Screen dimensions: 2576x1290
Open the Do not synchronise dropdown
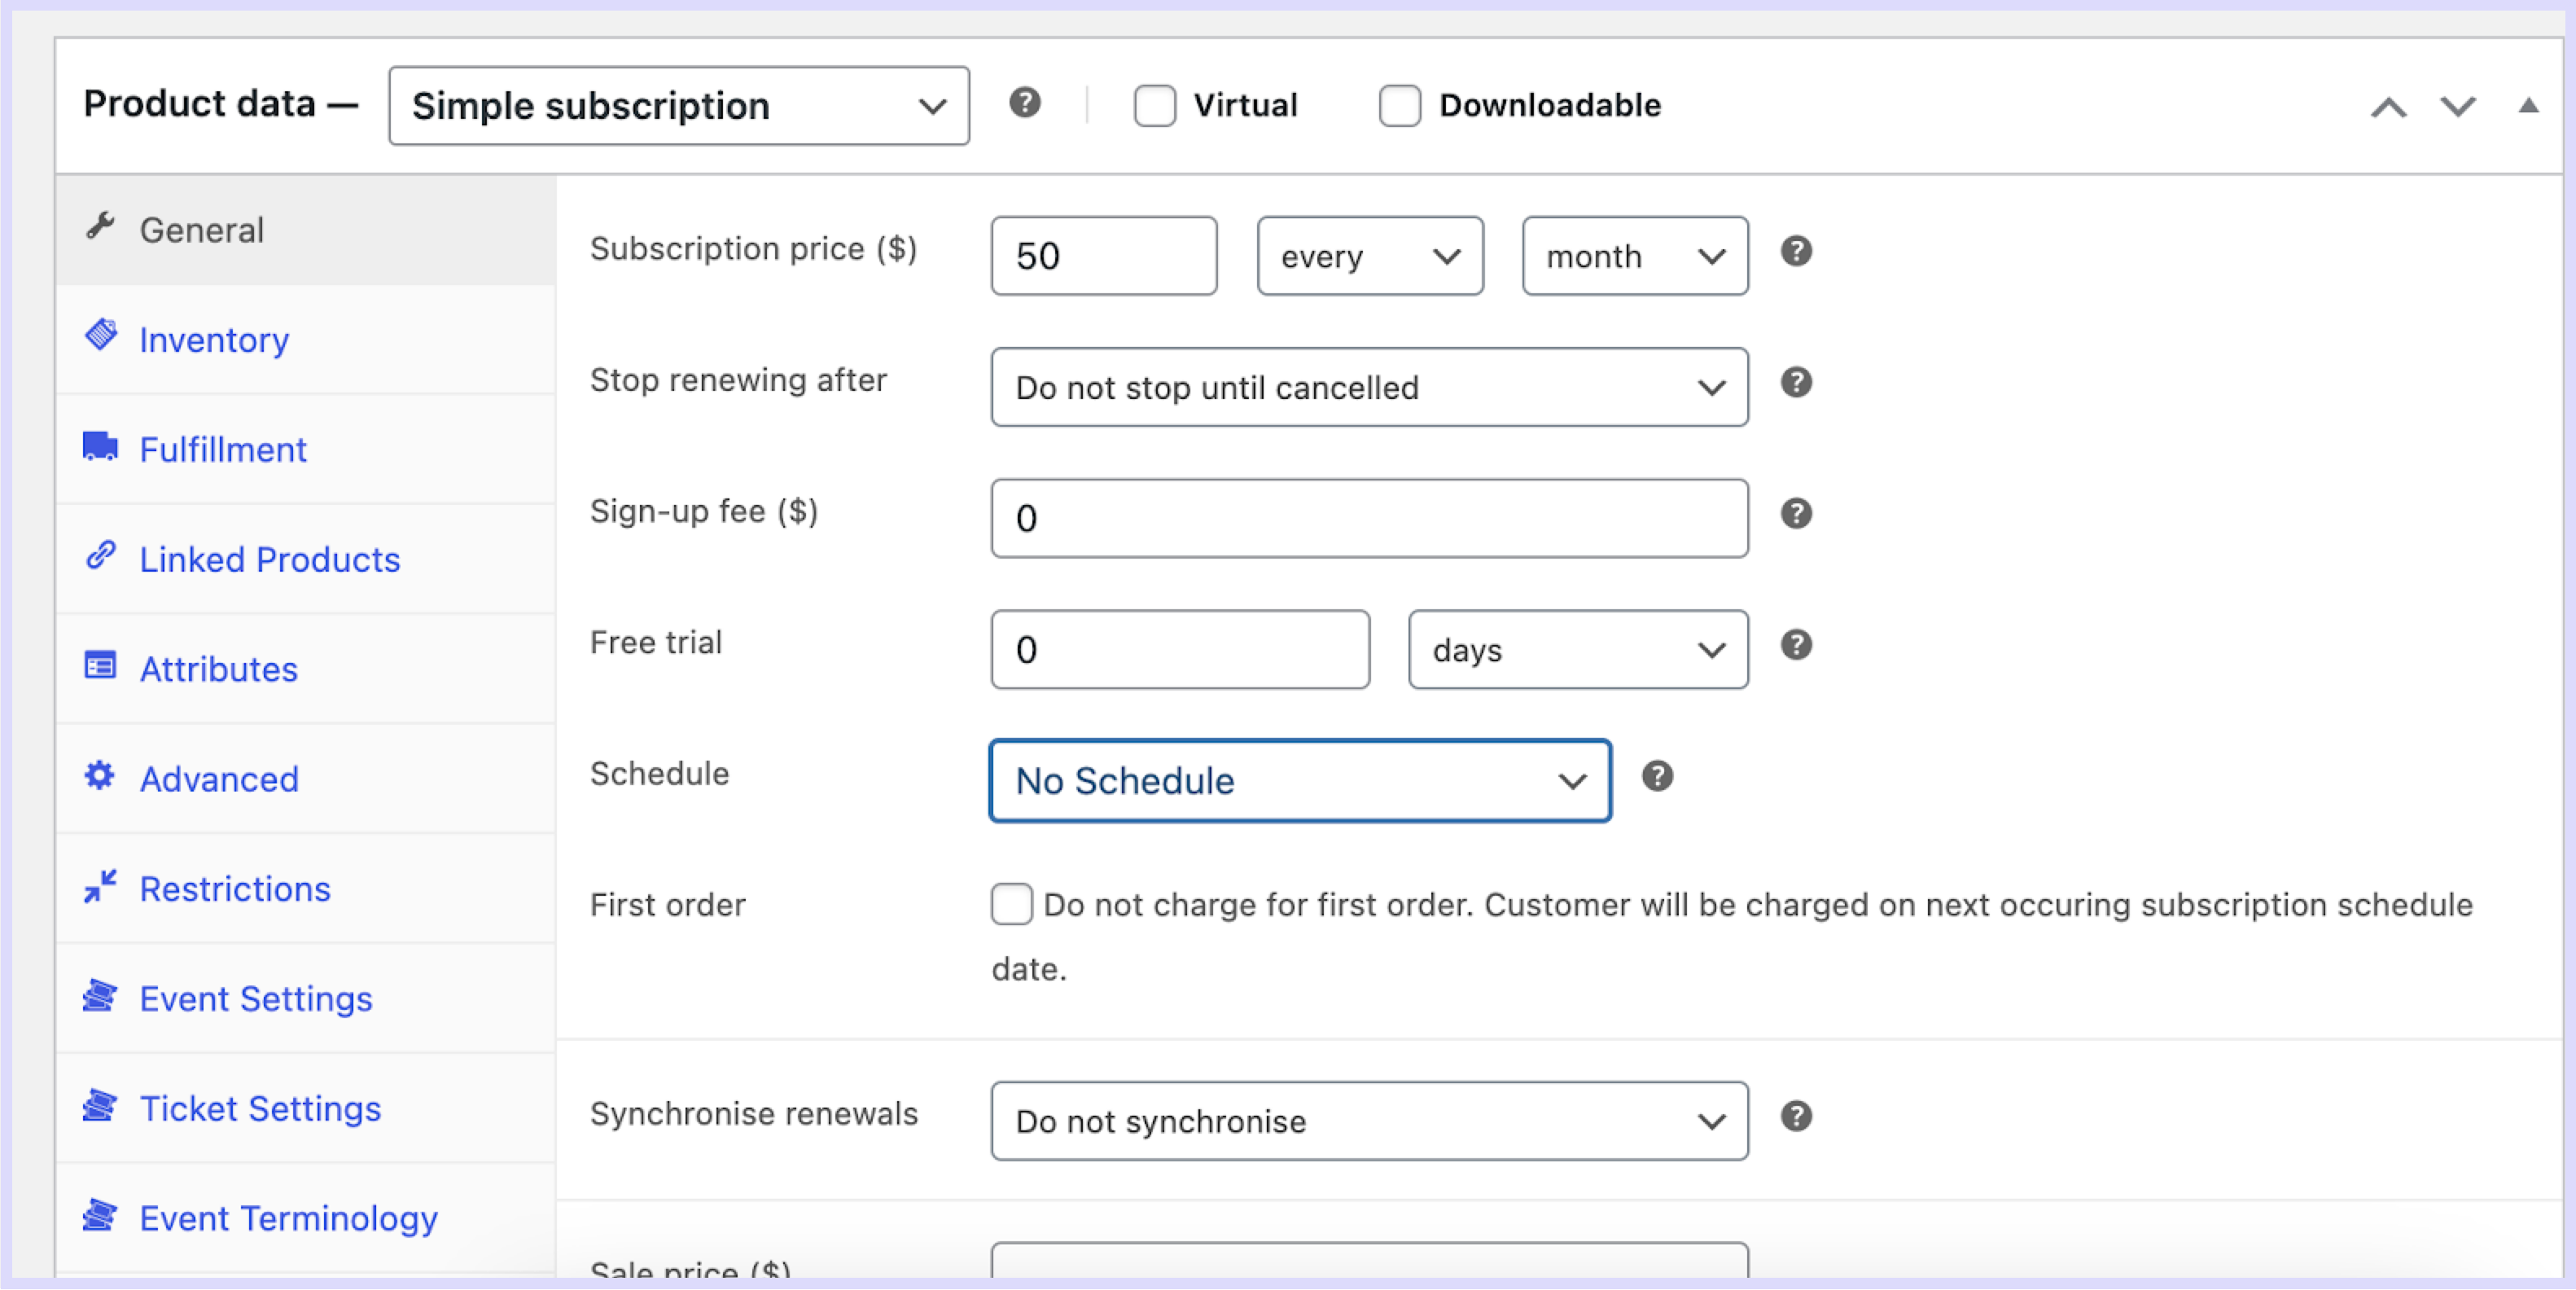pyautogui.click(x=1370, y=1121)
